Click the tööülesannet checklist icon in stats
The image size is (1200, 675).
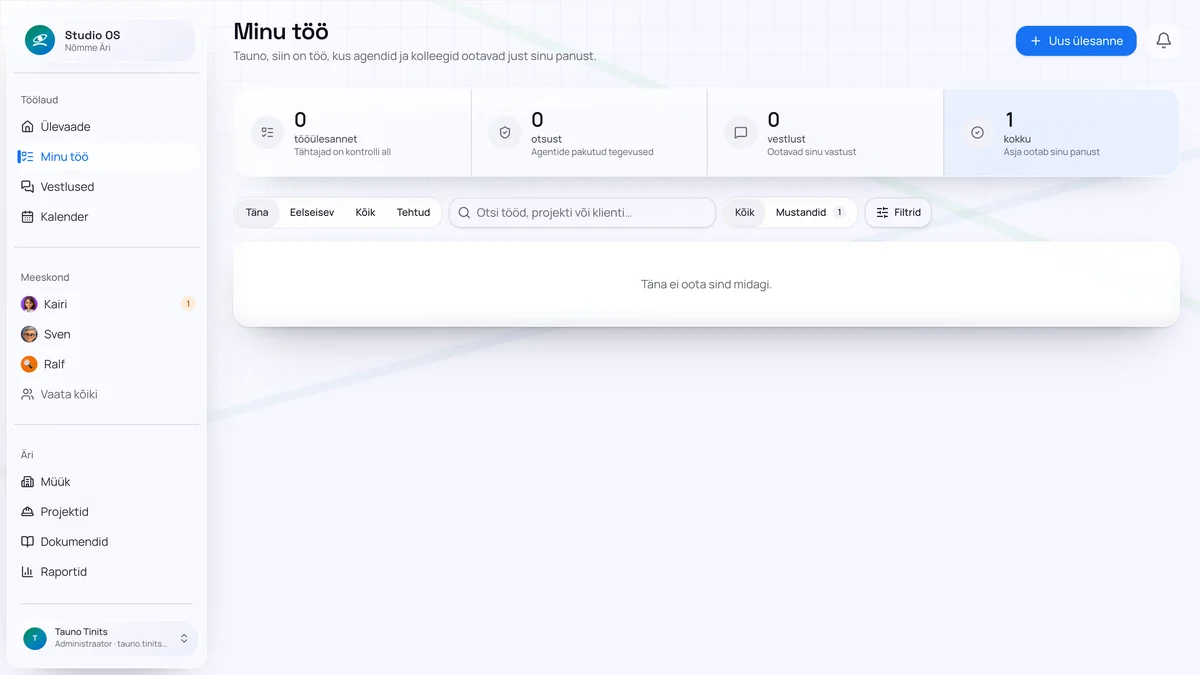tap(267, 132)
